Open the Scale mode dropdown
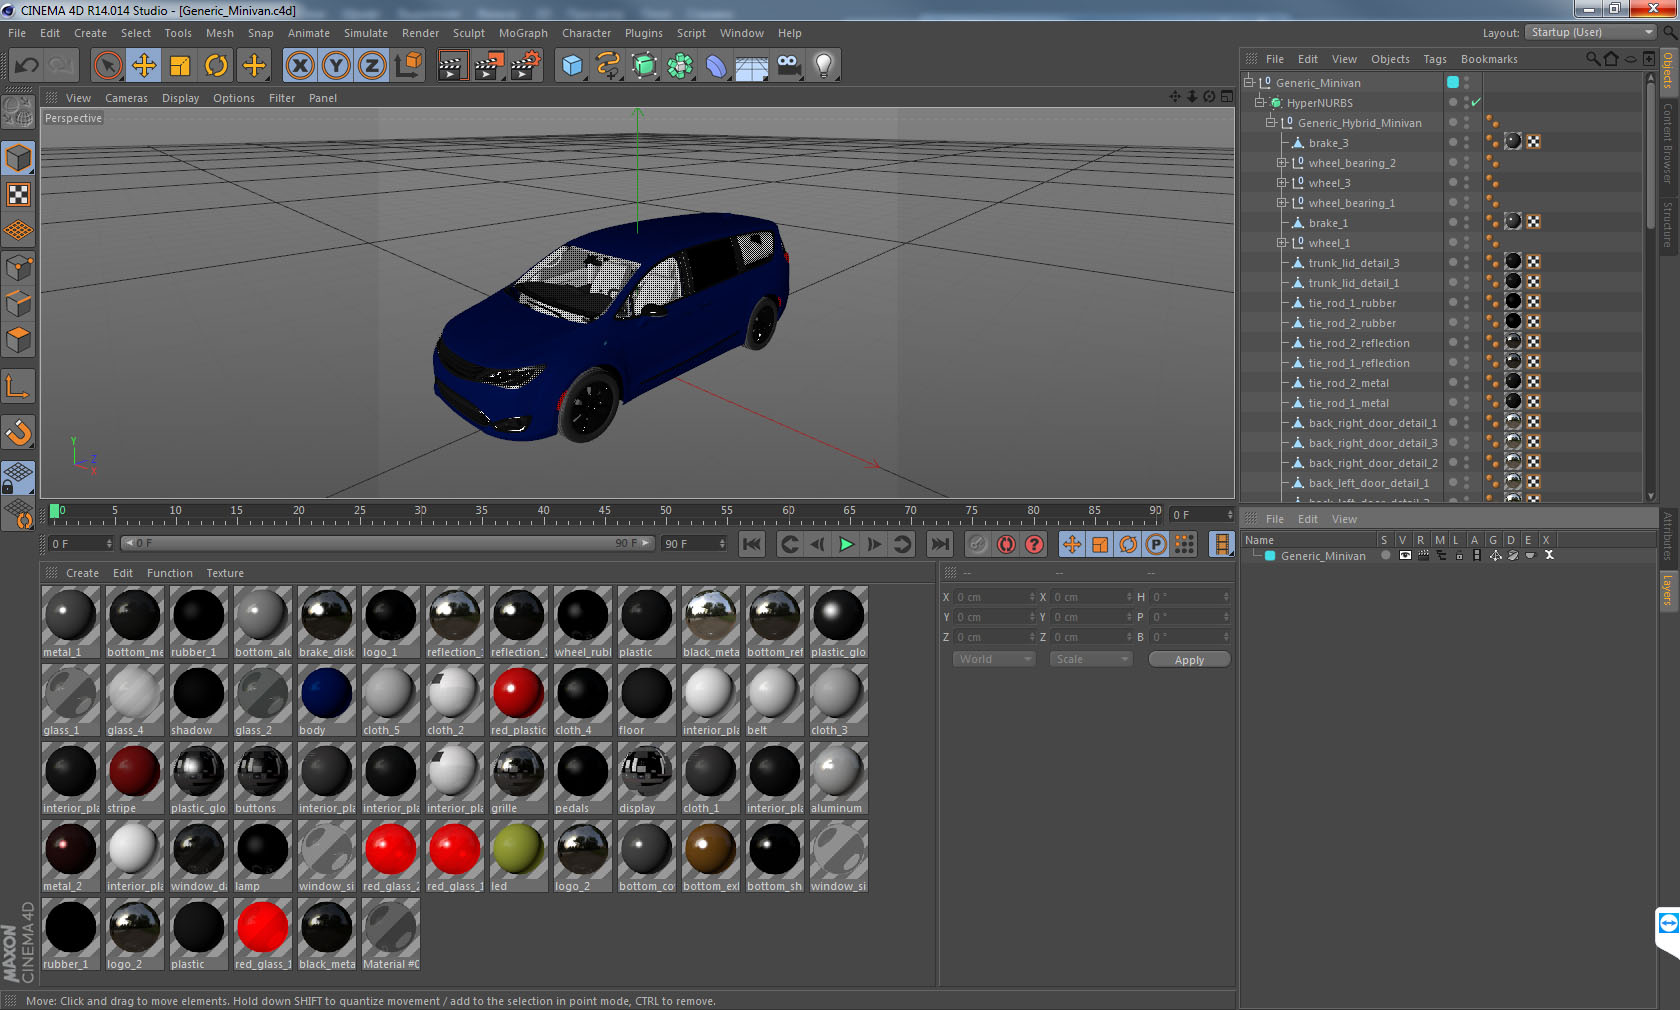Image resolution: width=1680 pixels, height=1010 pixels. click(x=1091, y=659)
